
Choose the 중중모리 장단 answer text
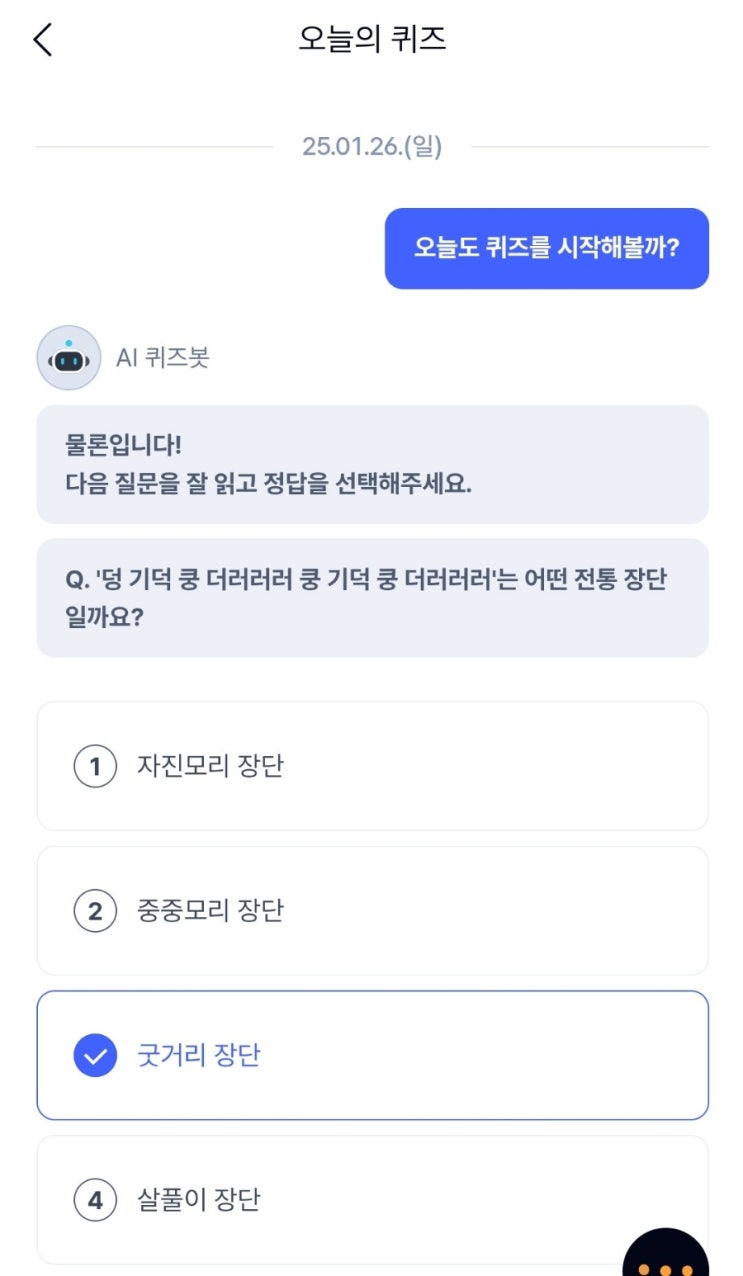[x=210, y=911]
